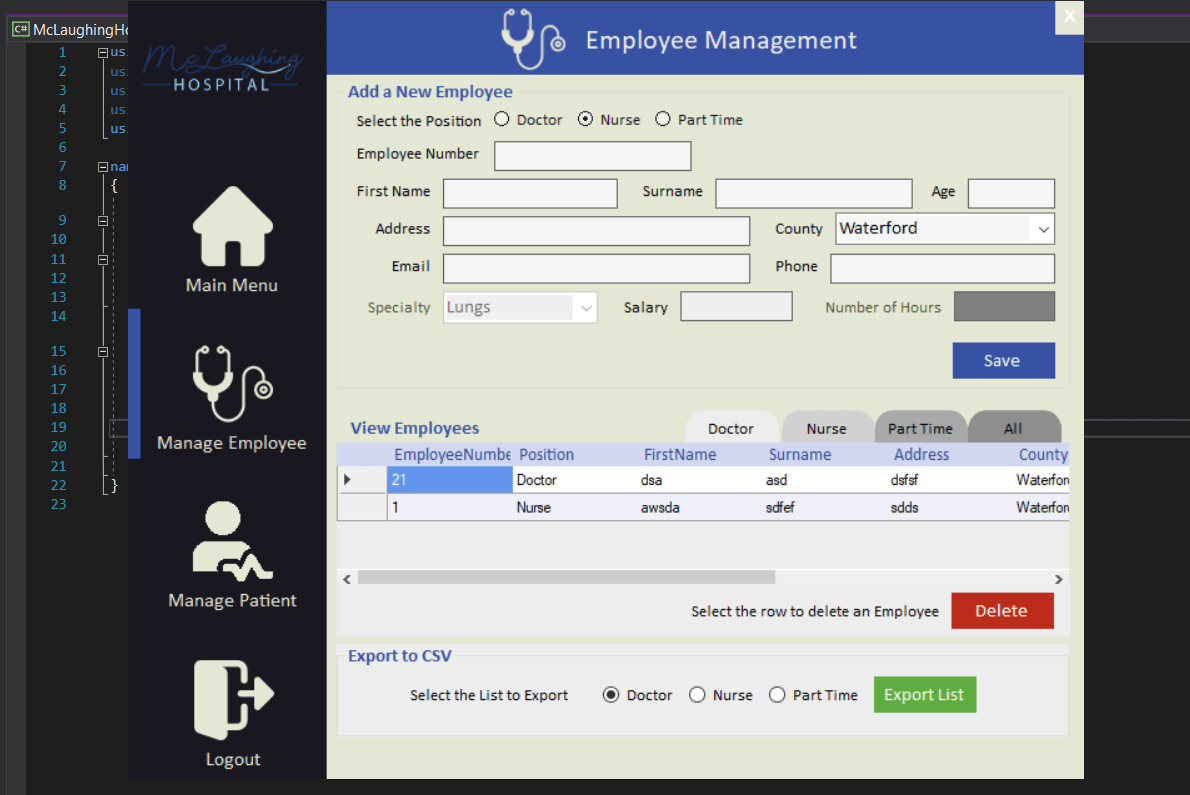Image resolution: width=1190 pixels, height=795 pixels.
Task: Select the Manage Employee stethoscope icon
Action: pos(231,385)
